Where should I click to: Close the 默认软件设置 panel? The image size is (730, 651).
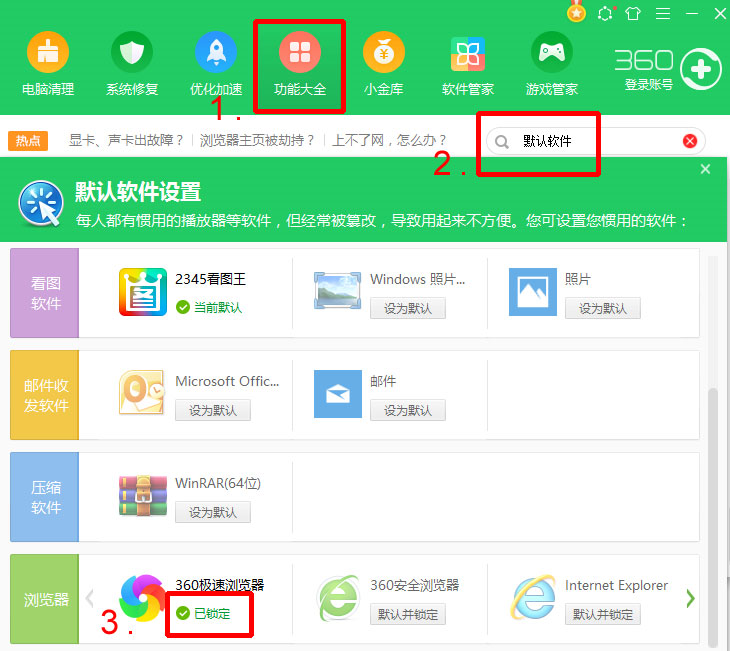(x=705, y=169)
